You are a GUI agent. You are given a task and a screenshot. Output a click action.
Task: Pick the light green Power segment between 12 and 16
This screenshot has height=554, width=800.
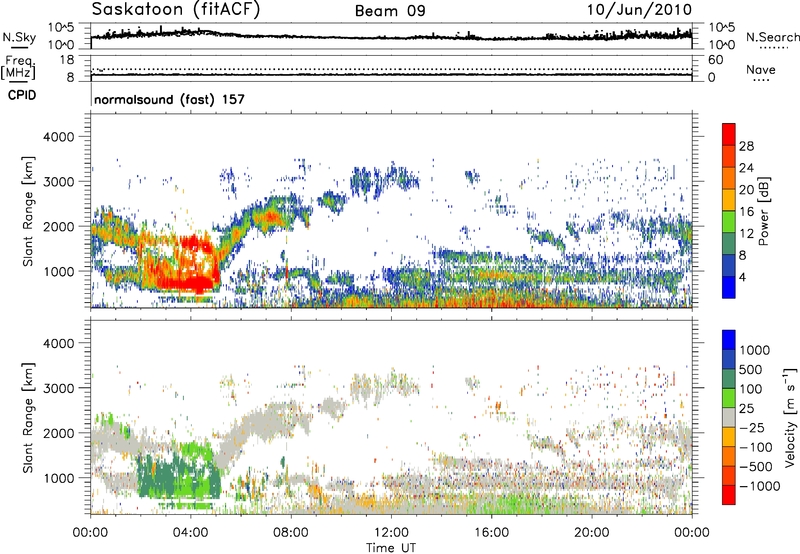coord(729,221)
